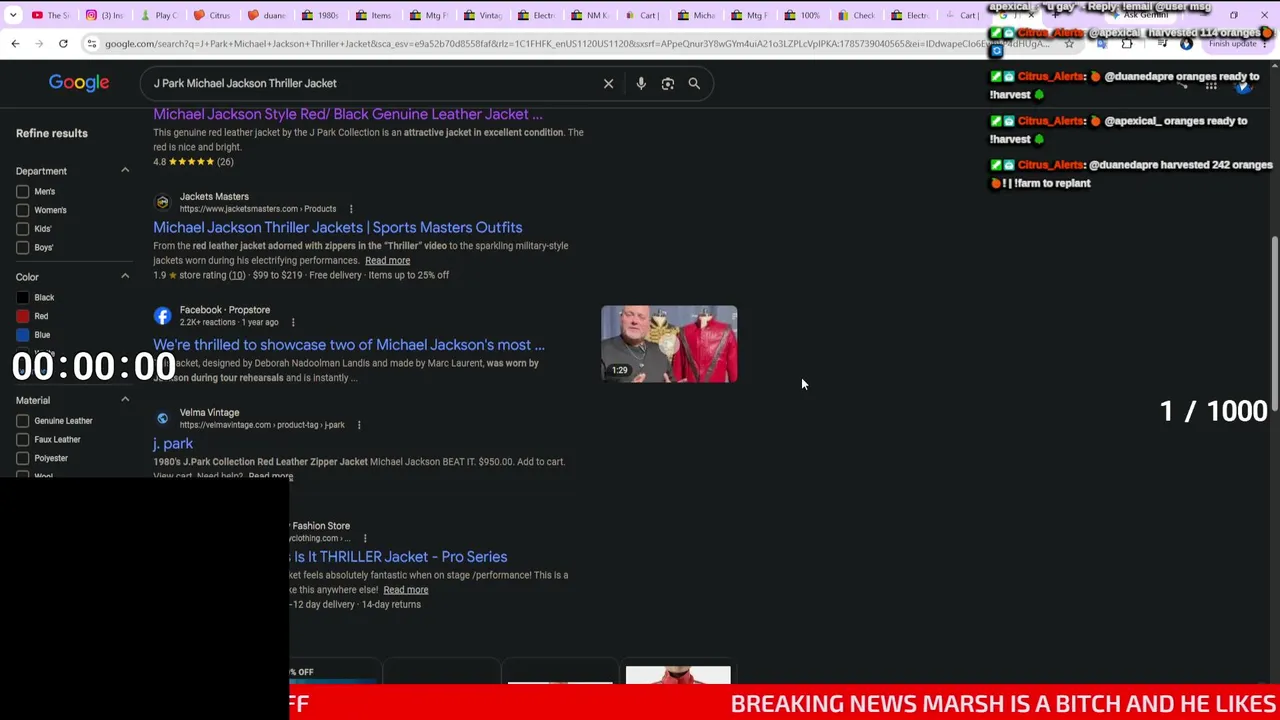Collapse the Department filter section
1280x720 pixels.
(125, 171)
